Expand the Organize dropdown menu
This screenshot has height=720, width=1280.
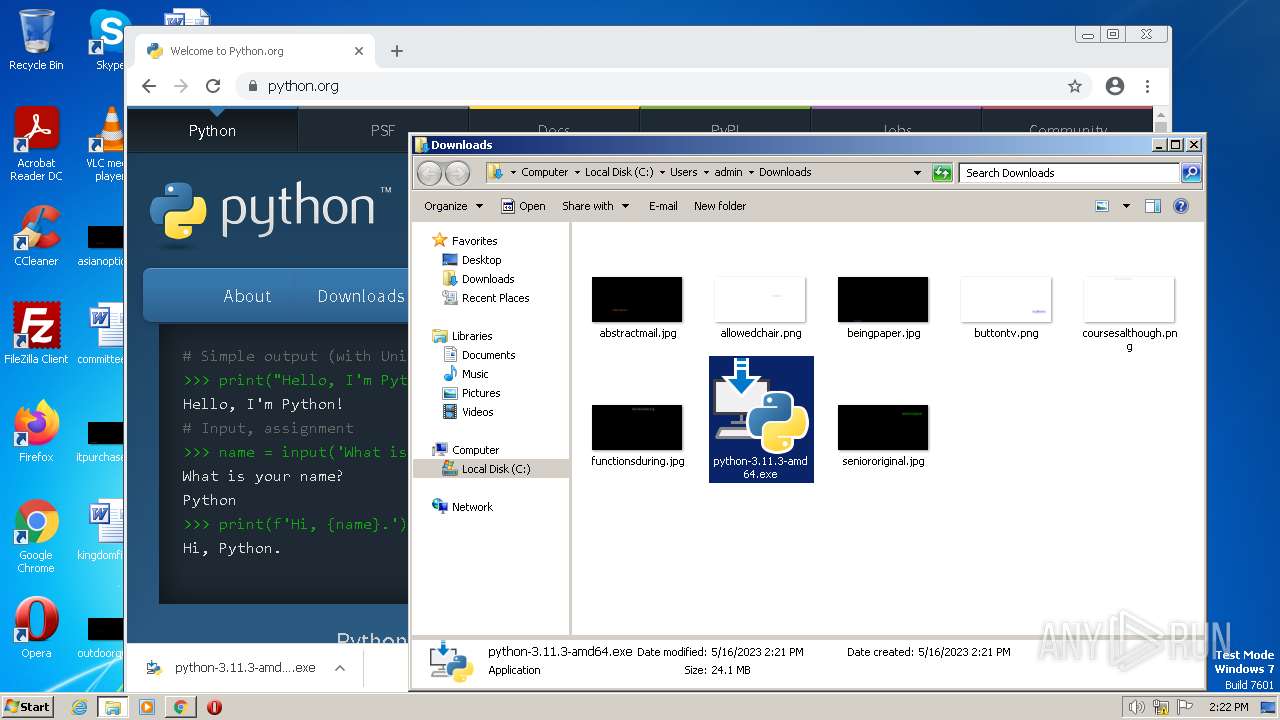pos(453,206)
